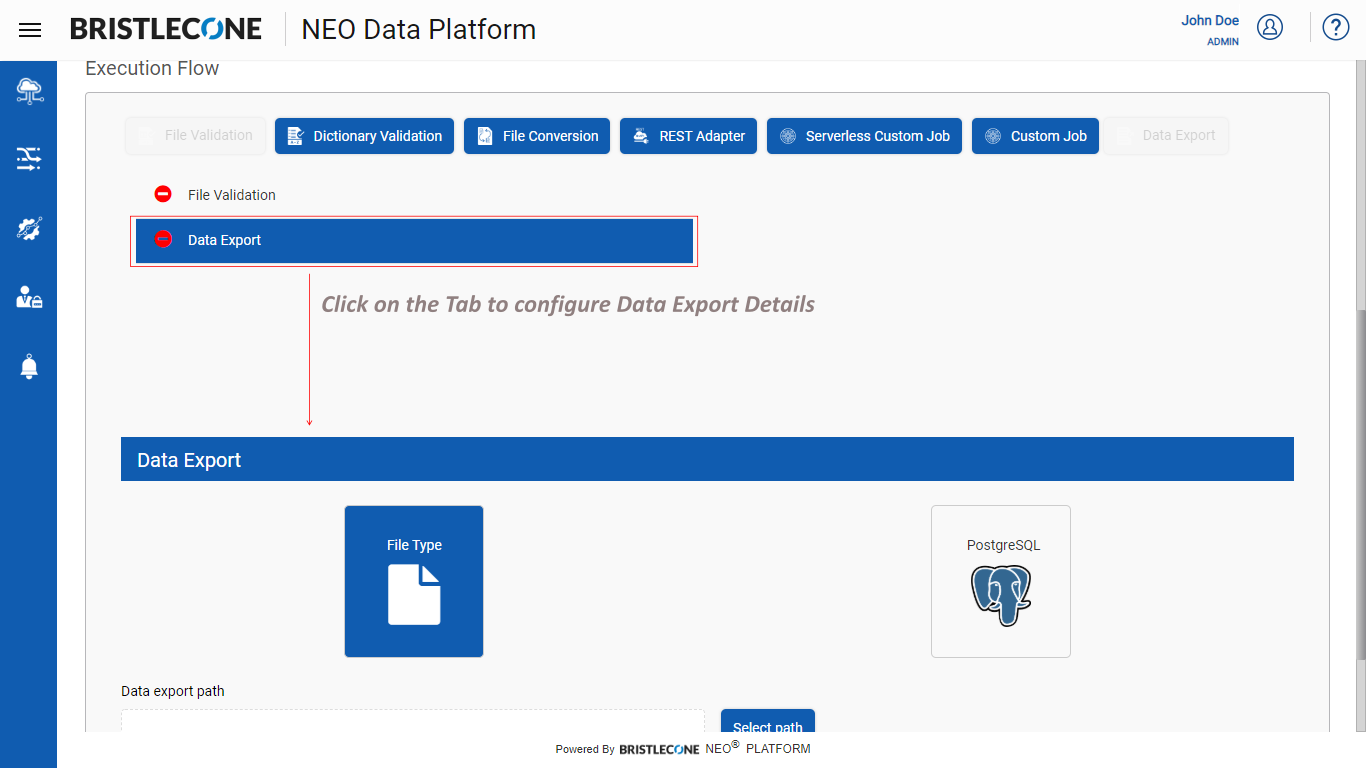1366x768 pixels.
Task: Add a Custom Job step
Action: coord(1035,136)
